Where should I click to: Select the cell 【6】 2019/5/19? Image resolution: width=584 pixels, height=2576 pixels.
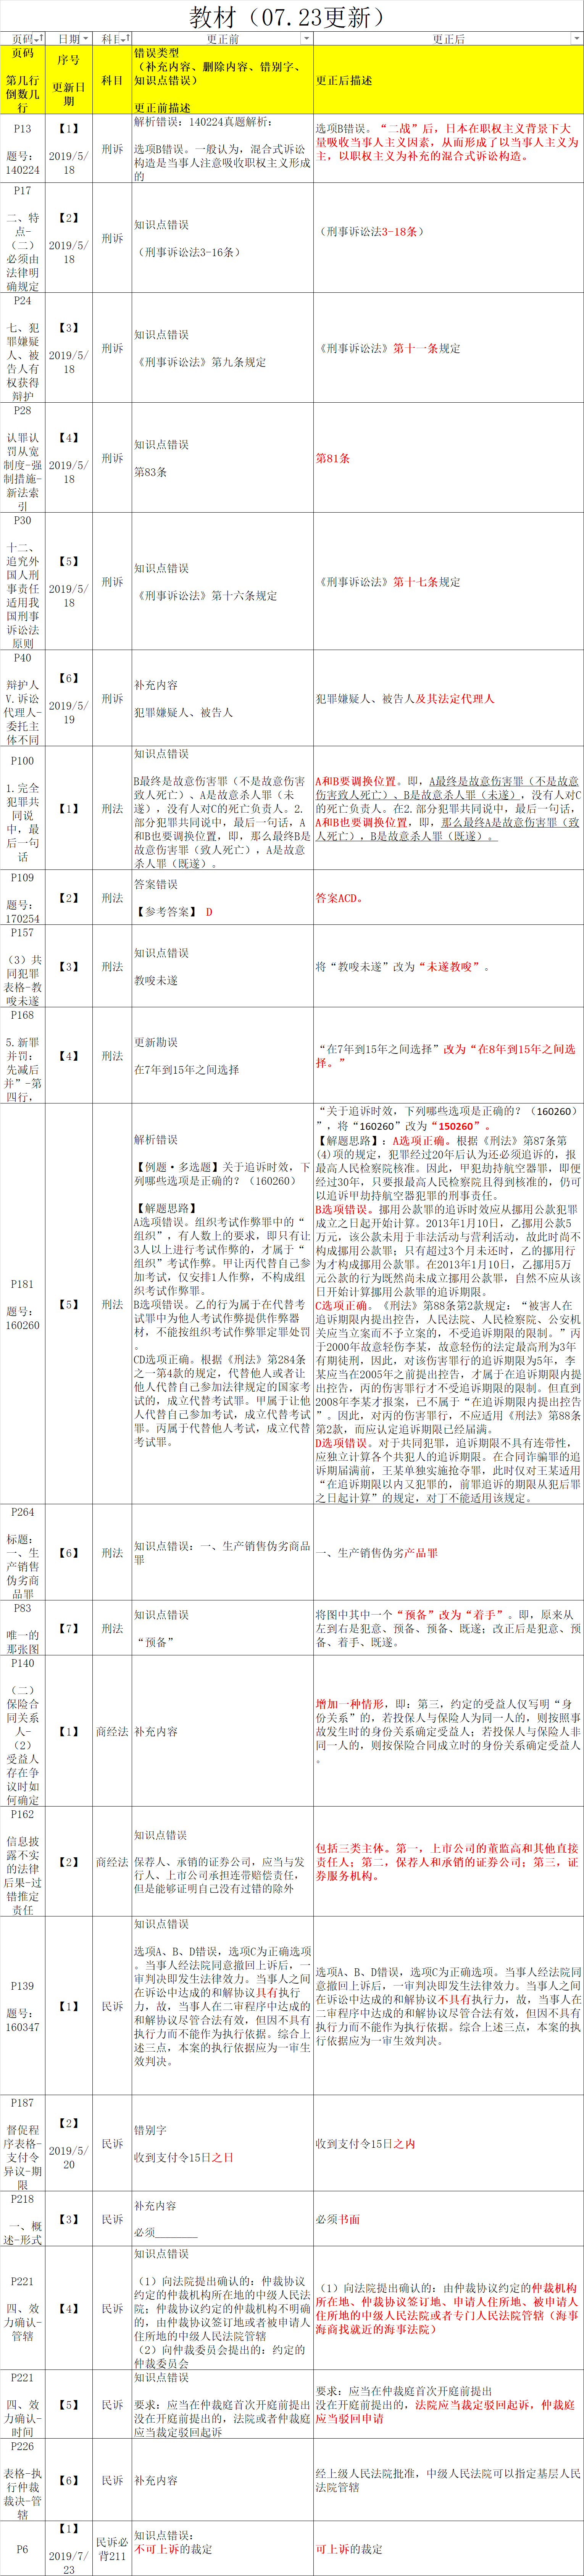(69, 698)
